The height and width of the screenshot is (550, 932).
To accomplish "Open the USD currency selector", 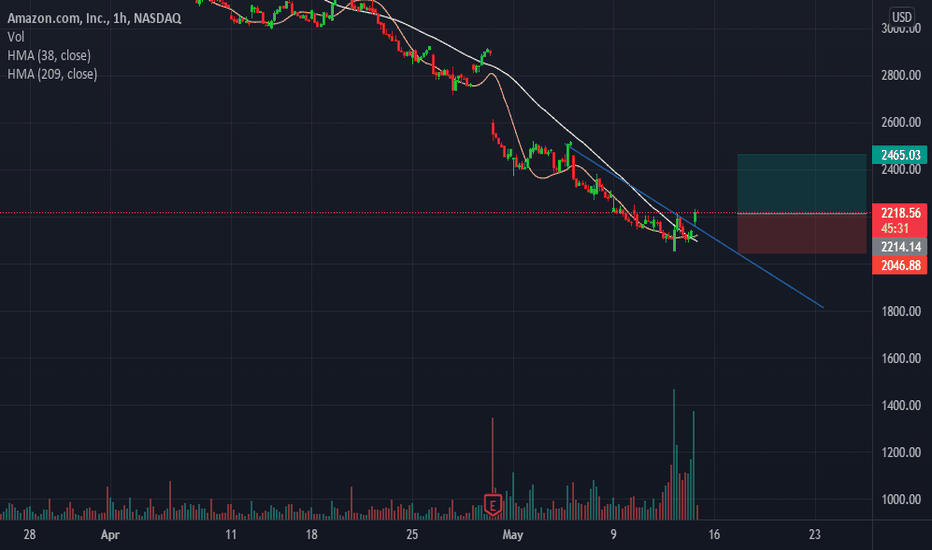I will point(901,17).
